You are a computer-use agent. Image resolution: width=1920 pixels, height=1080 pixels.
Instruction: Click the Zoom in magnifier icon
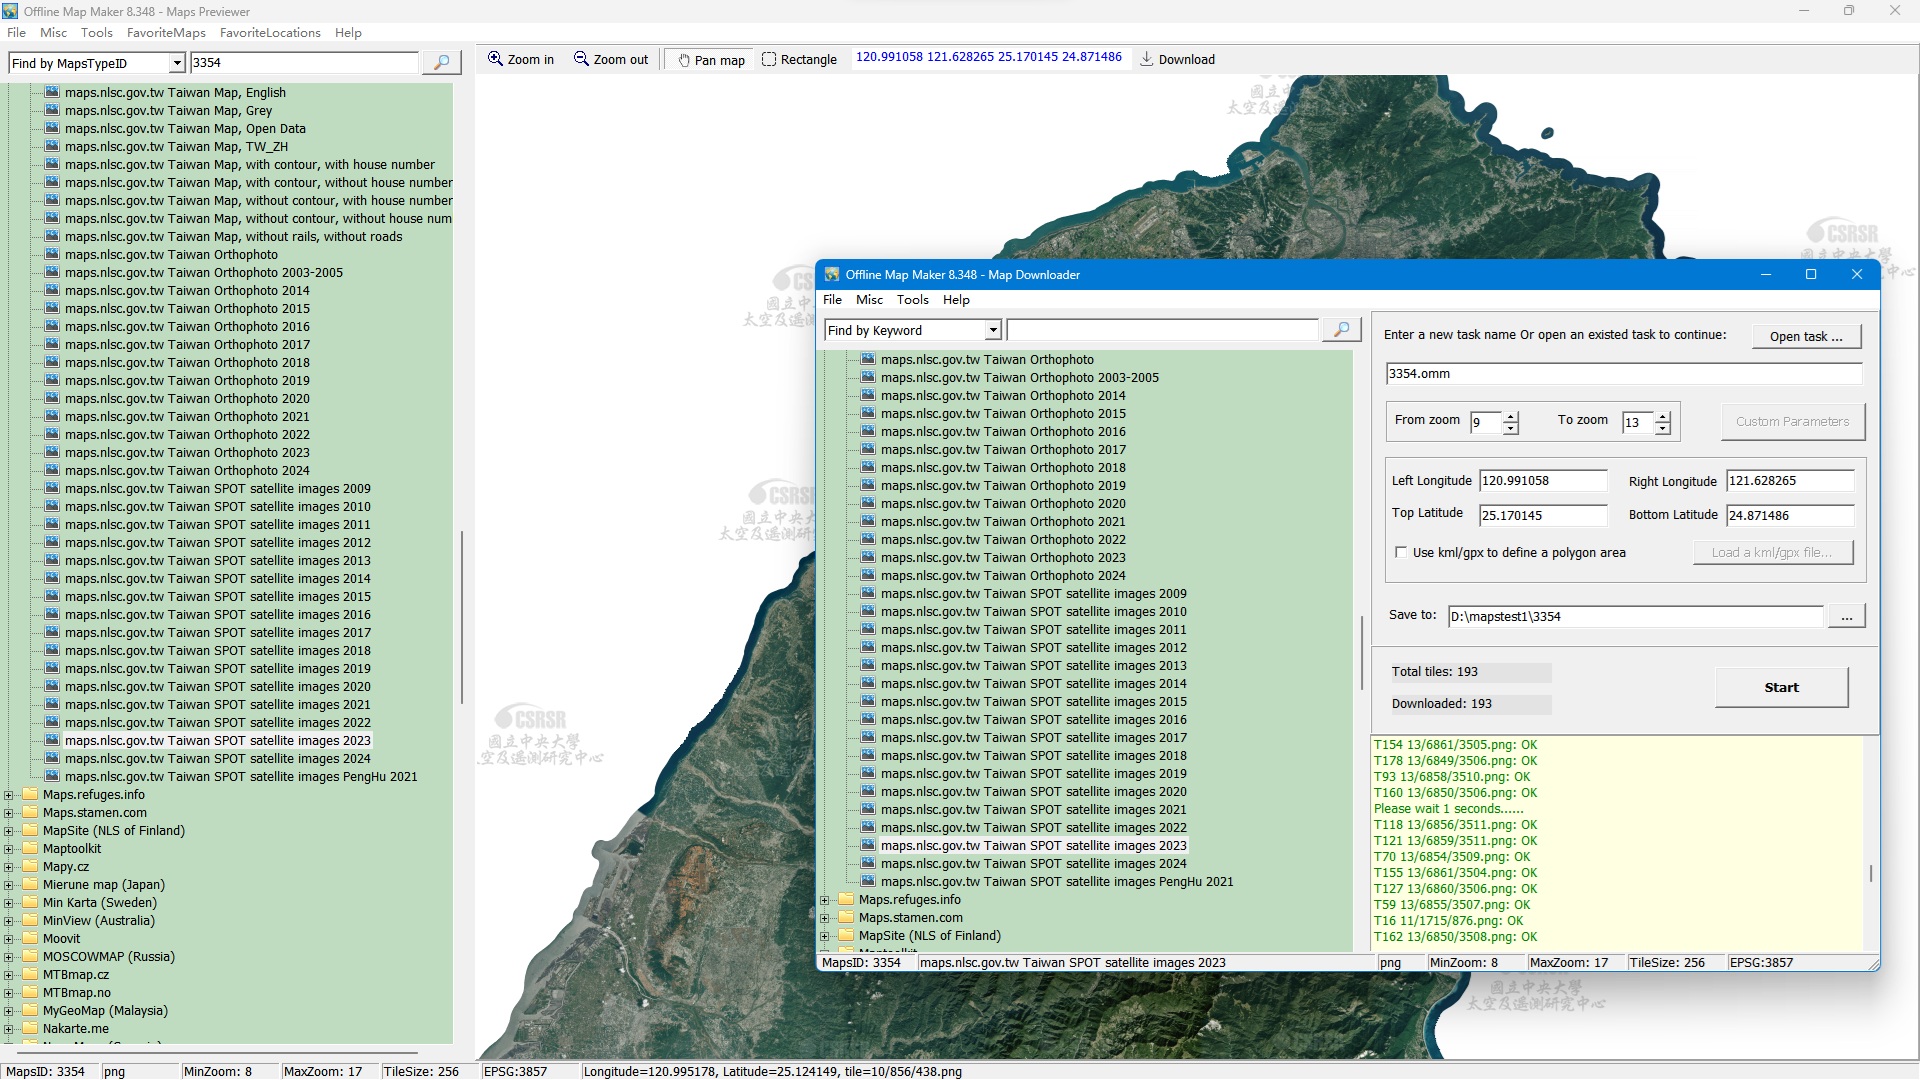[495, 59]
